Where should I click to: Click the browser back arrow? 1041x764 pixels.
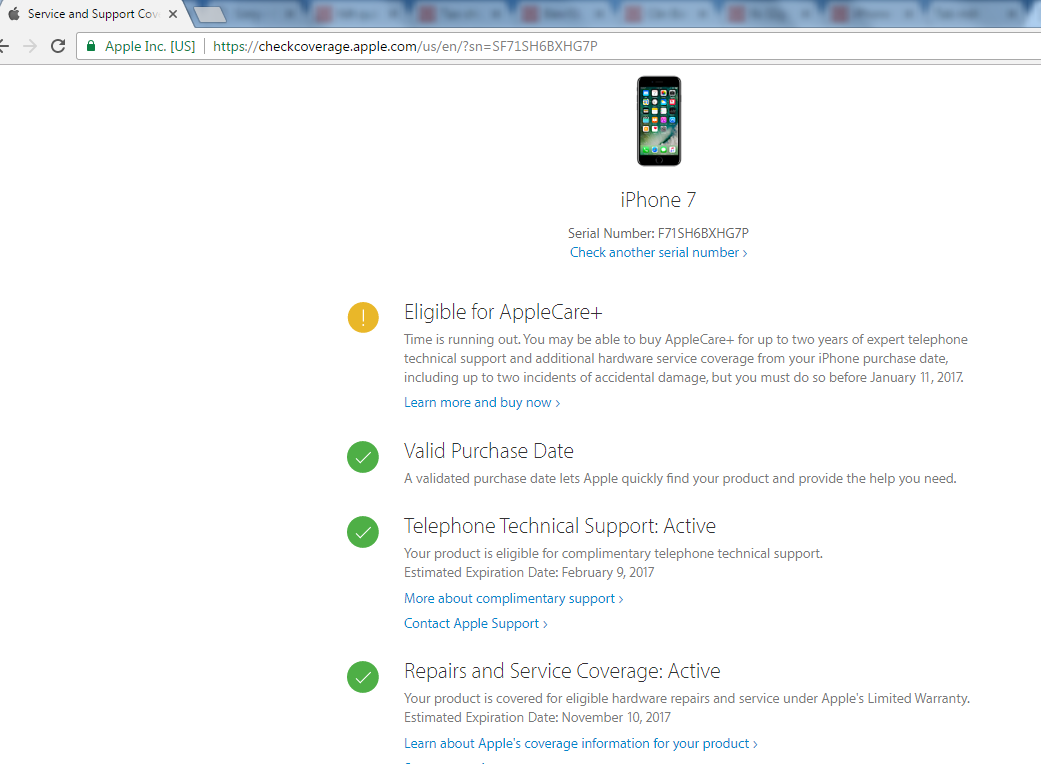point(4,46)
